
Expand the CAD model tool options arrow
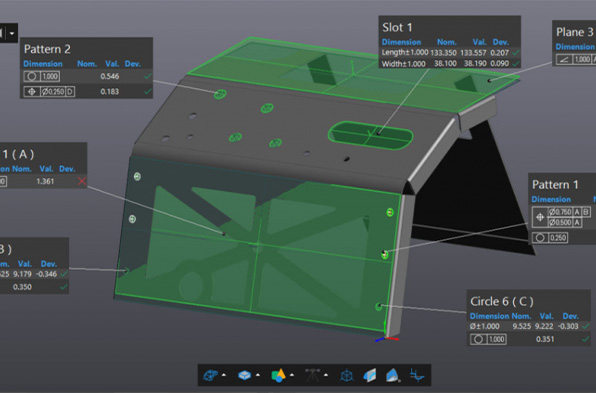click(x=224, y=375)
